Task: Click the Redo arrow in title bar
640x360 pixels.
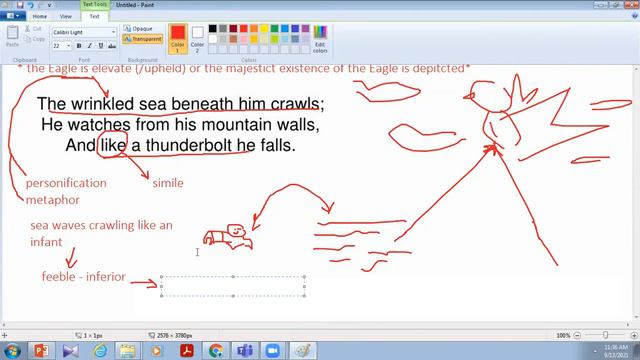Action: pyautogui.click(x=40, y=5)
